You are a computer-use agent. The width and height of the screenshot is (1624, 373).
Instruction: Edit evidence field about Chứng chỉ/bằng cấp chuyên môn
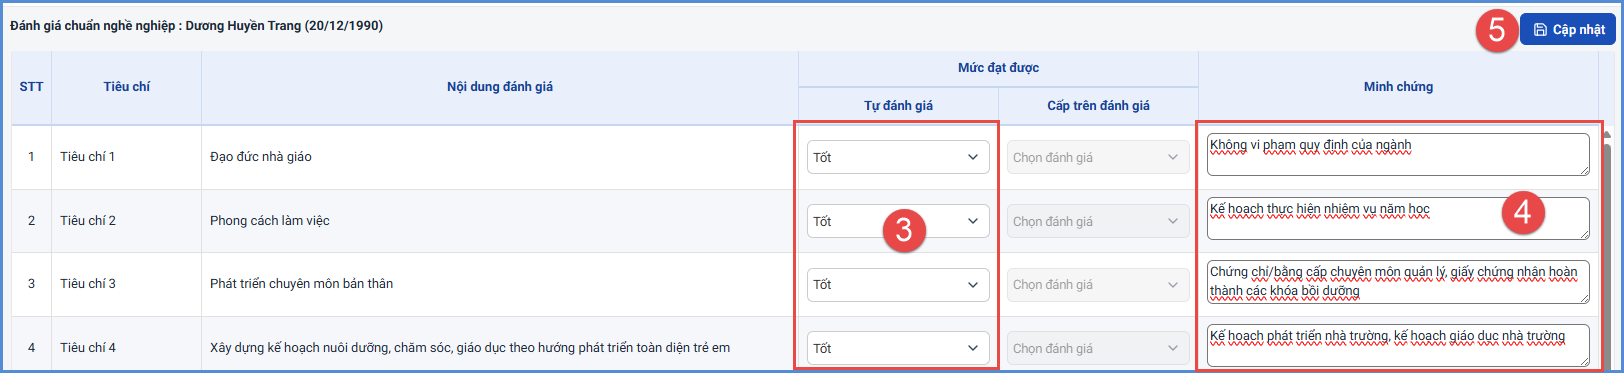1398,282
